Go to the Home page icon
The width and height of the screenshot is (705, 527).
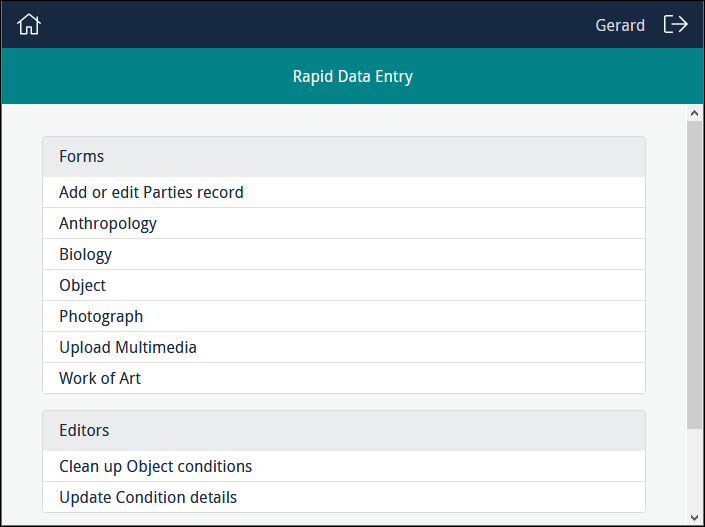[x=29, y=25]
